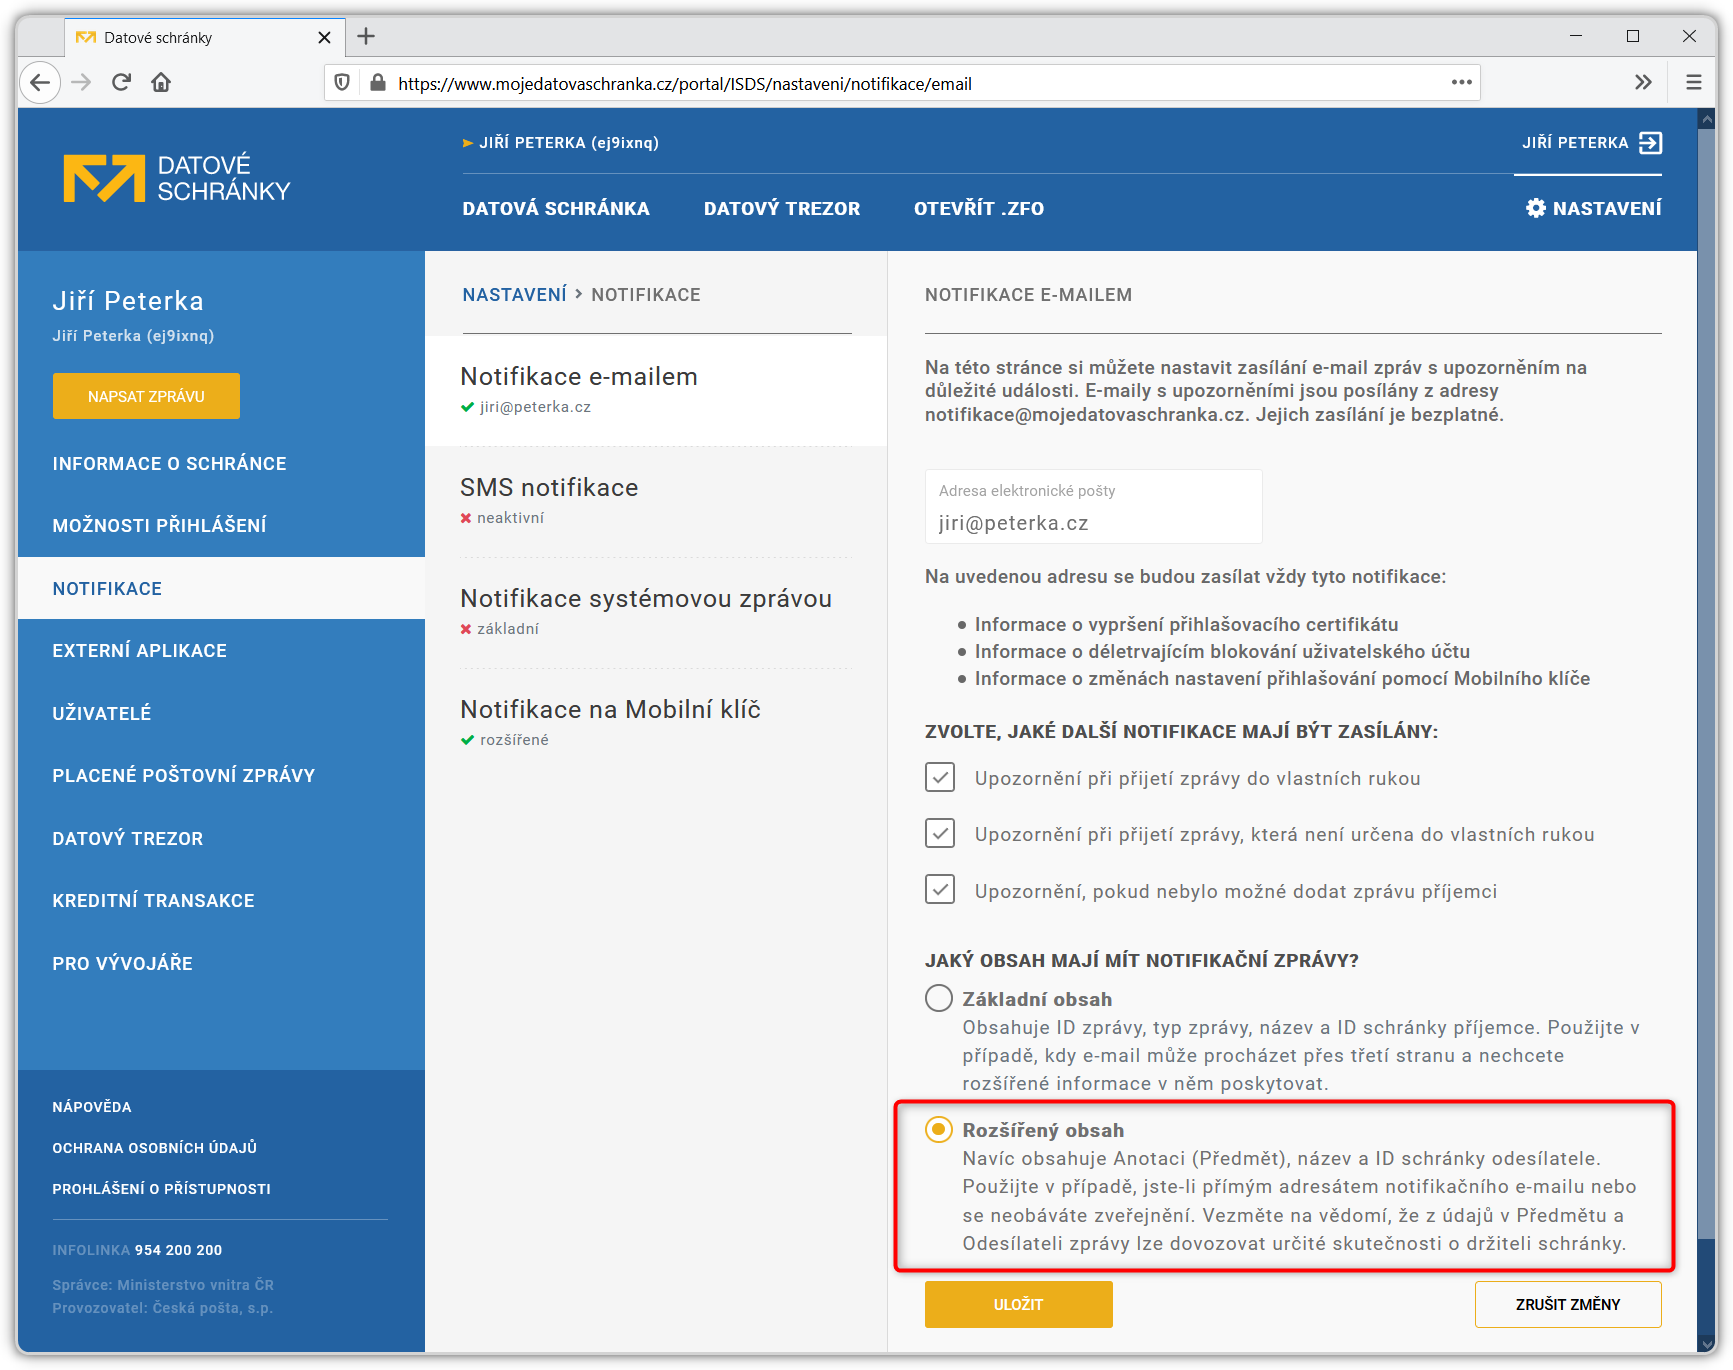Image resolution: width=1733 pixels, height=1370 pixels.
Task: Save settings with the Uložit button
Action: click(x=1018, y=1304)
